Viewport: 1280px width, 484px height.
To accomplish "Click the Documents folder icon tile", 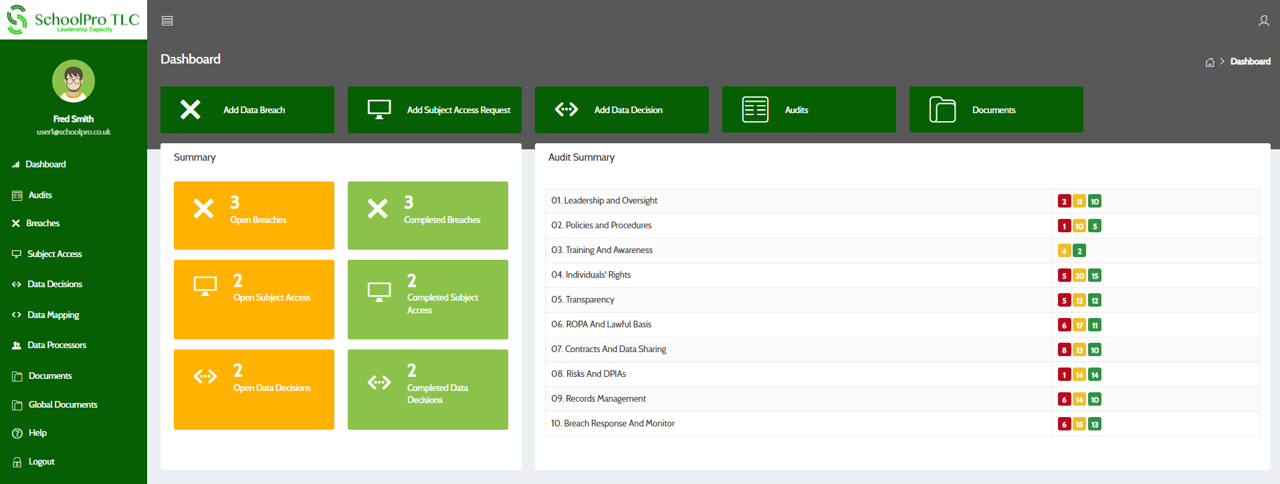I will tap(942, 110).
